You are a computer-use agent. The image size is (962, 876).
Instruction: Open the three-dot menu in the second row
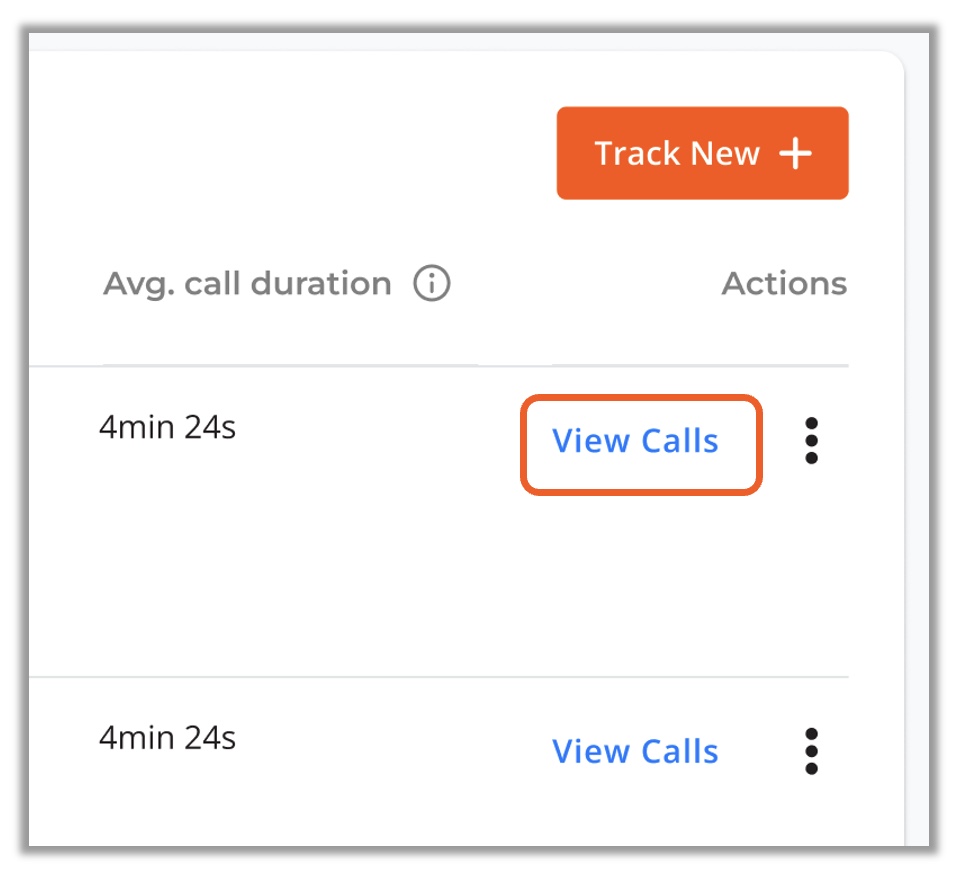(x=811, y=751)
